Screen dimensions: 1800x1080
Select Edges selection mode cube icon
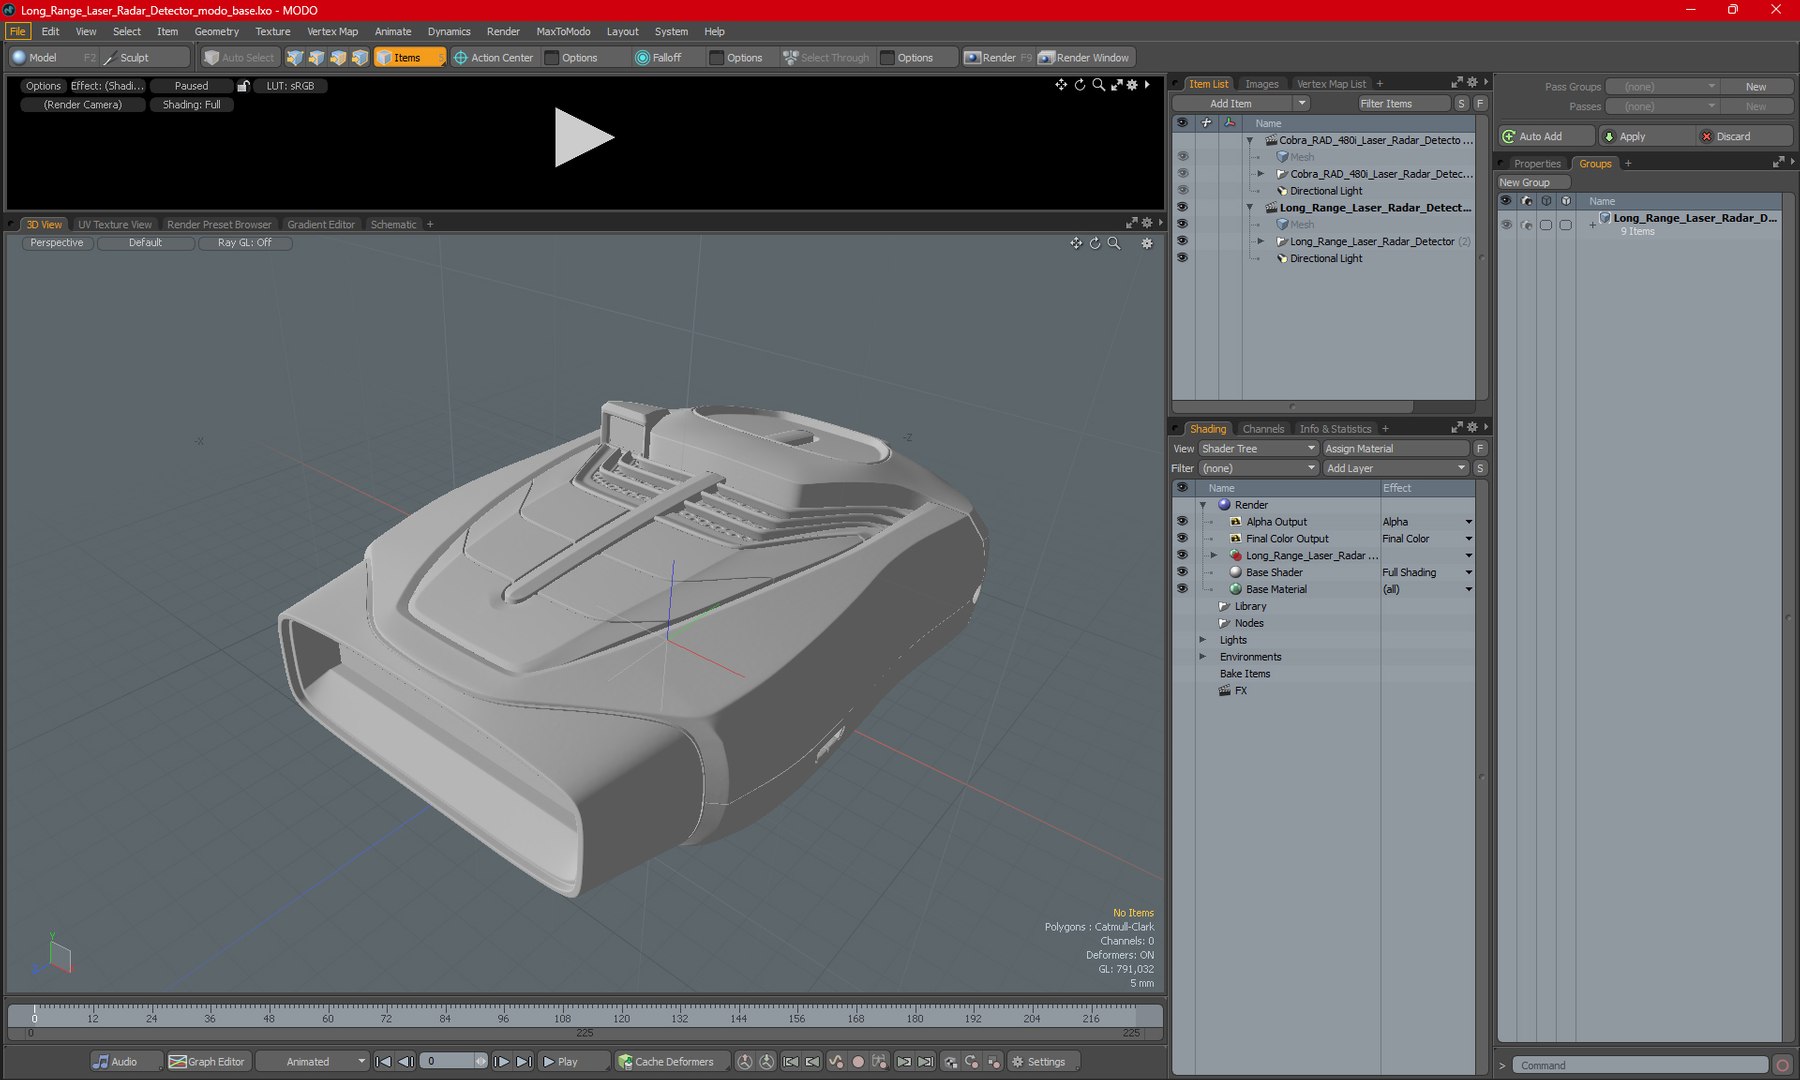[x=317, y=58]
